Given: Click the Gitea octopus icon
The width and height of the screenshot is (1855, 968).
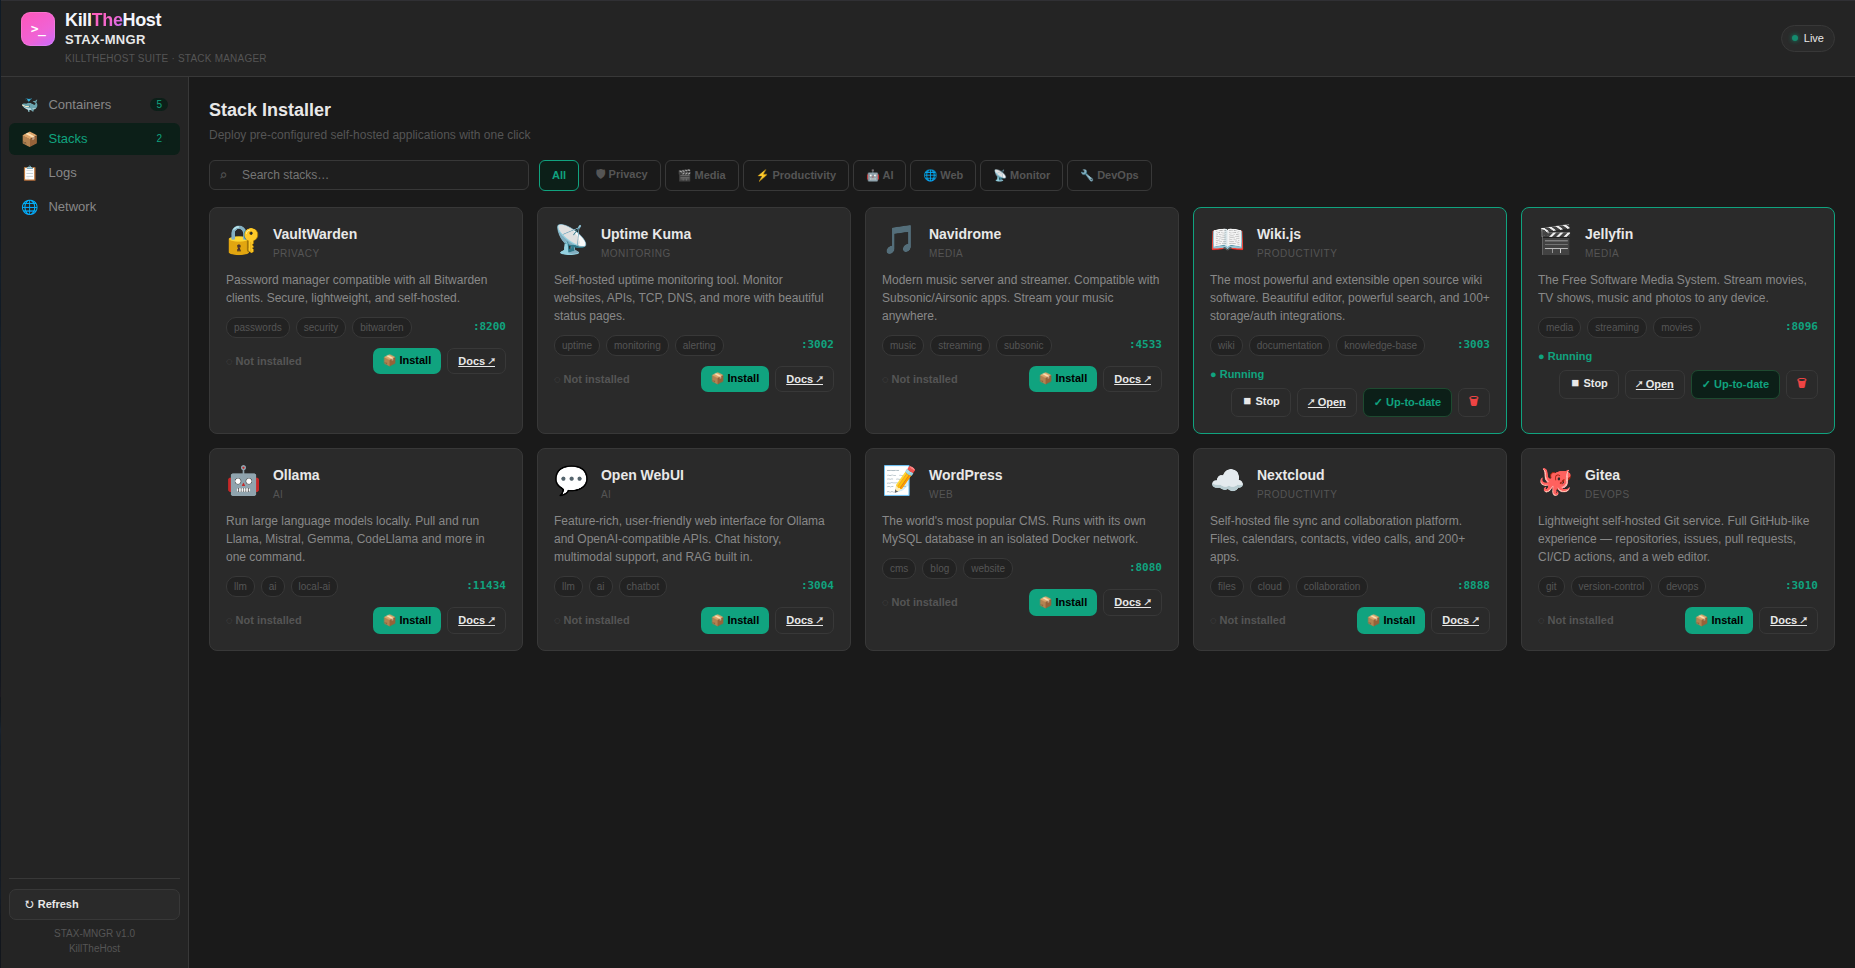Looking at the screenshot, I should 1555,481.
